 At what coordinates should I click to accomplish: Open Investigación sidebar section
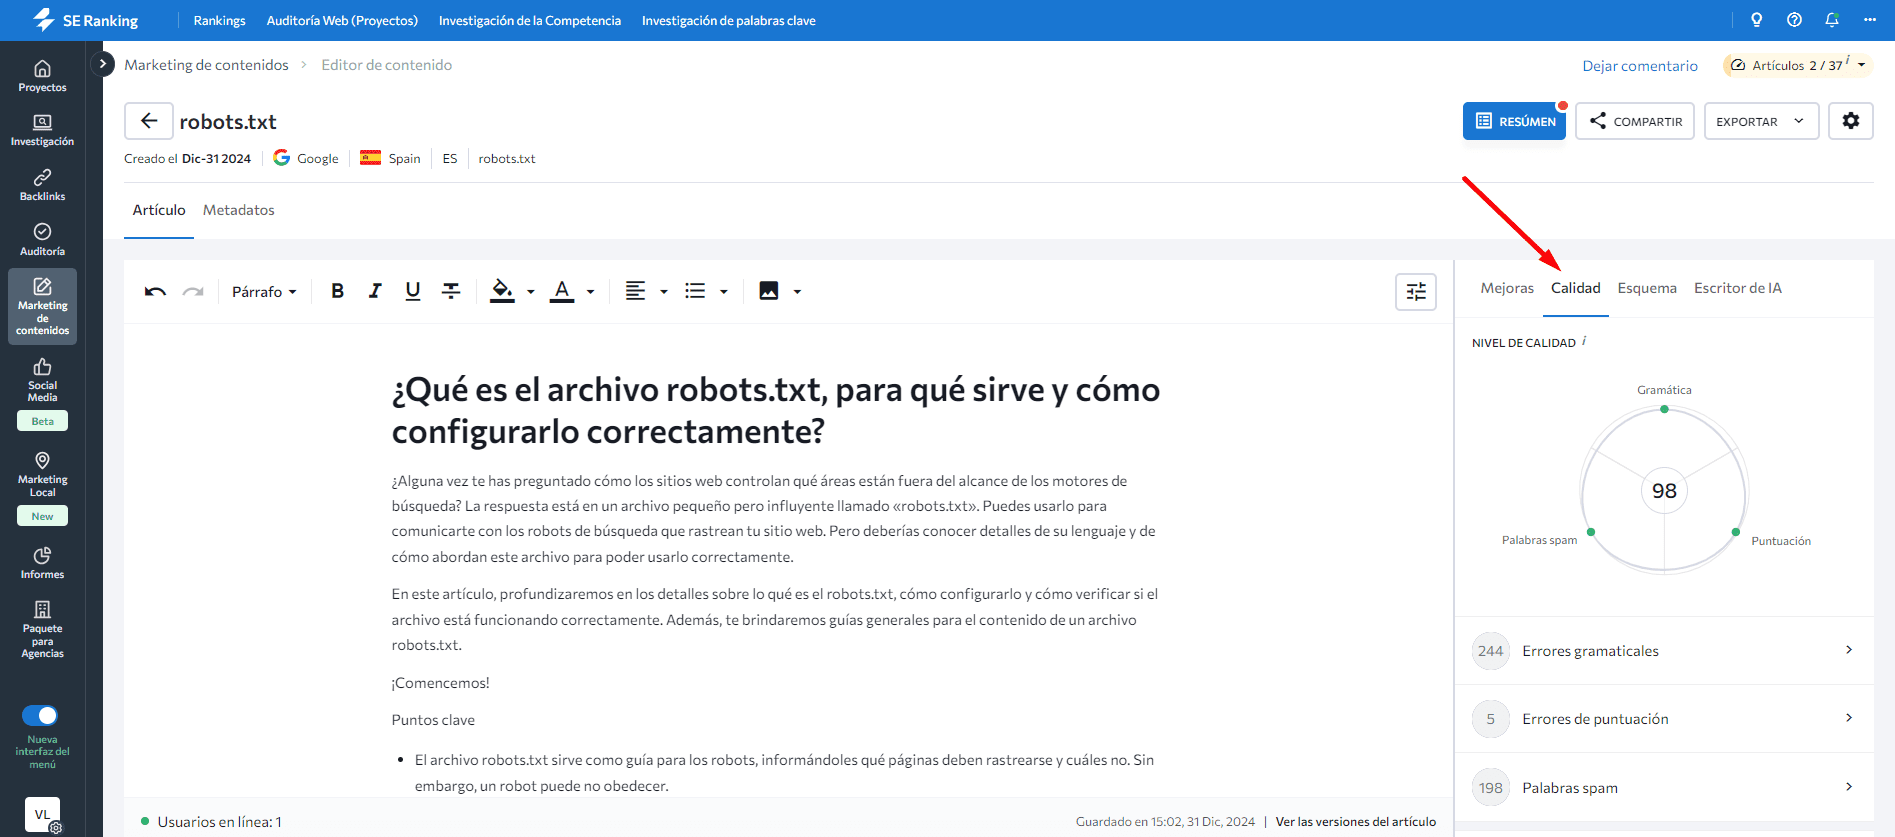click(x=42, y=130)
